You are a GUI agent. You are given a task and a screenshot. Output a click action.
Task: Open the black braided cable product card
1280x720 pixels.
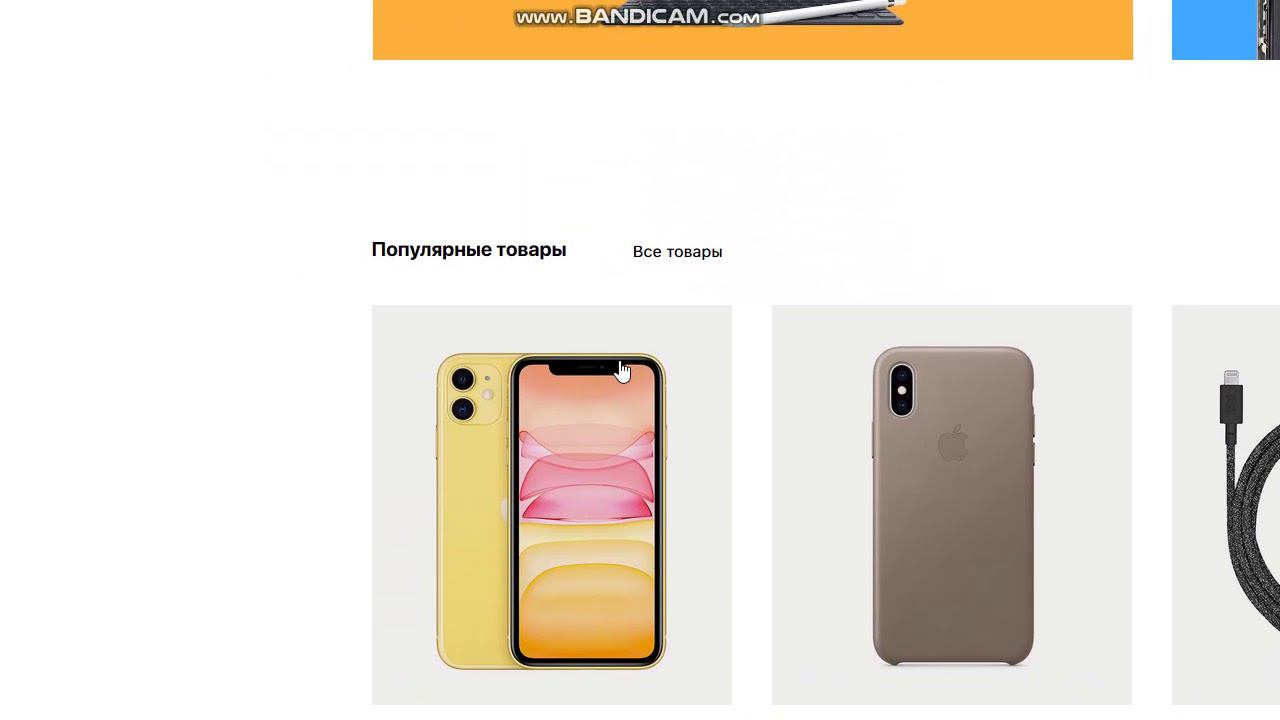point(1226,505)
